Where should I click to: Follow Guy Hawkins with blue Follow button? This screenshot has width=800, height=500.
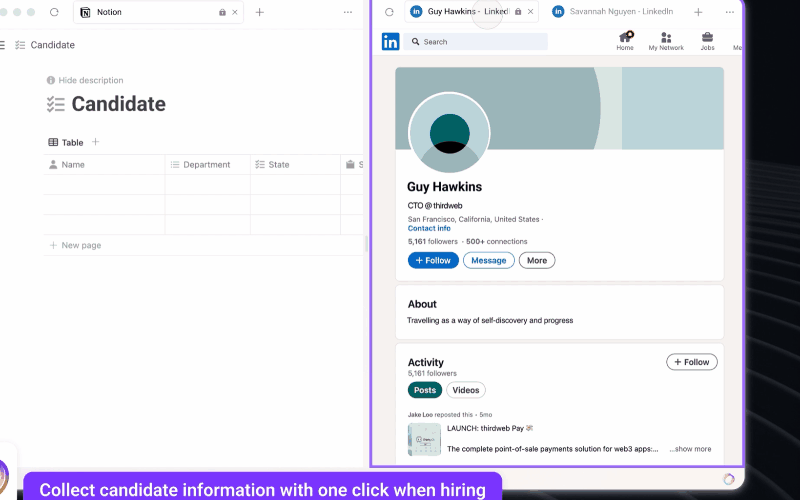coord(433,260)
